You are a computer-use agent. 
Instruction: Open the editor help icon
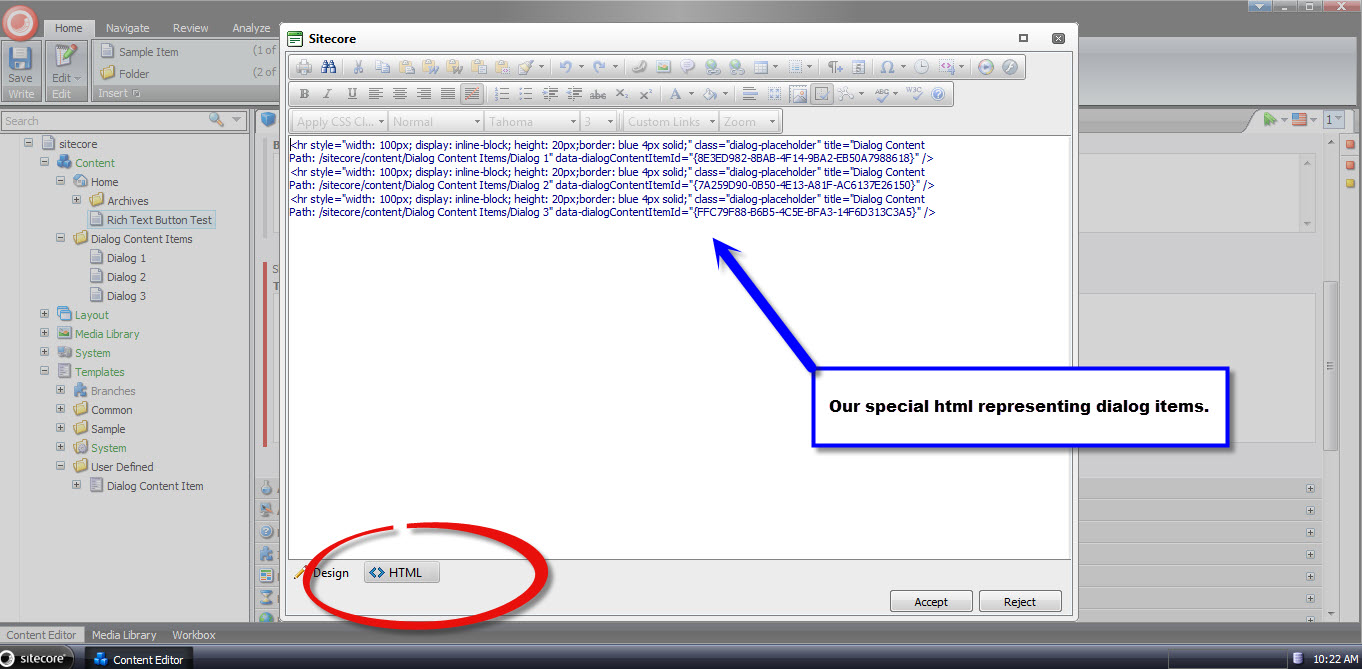pos(938,94)
